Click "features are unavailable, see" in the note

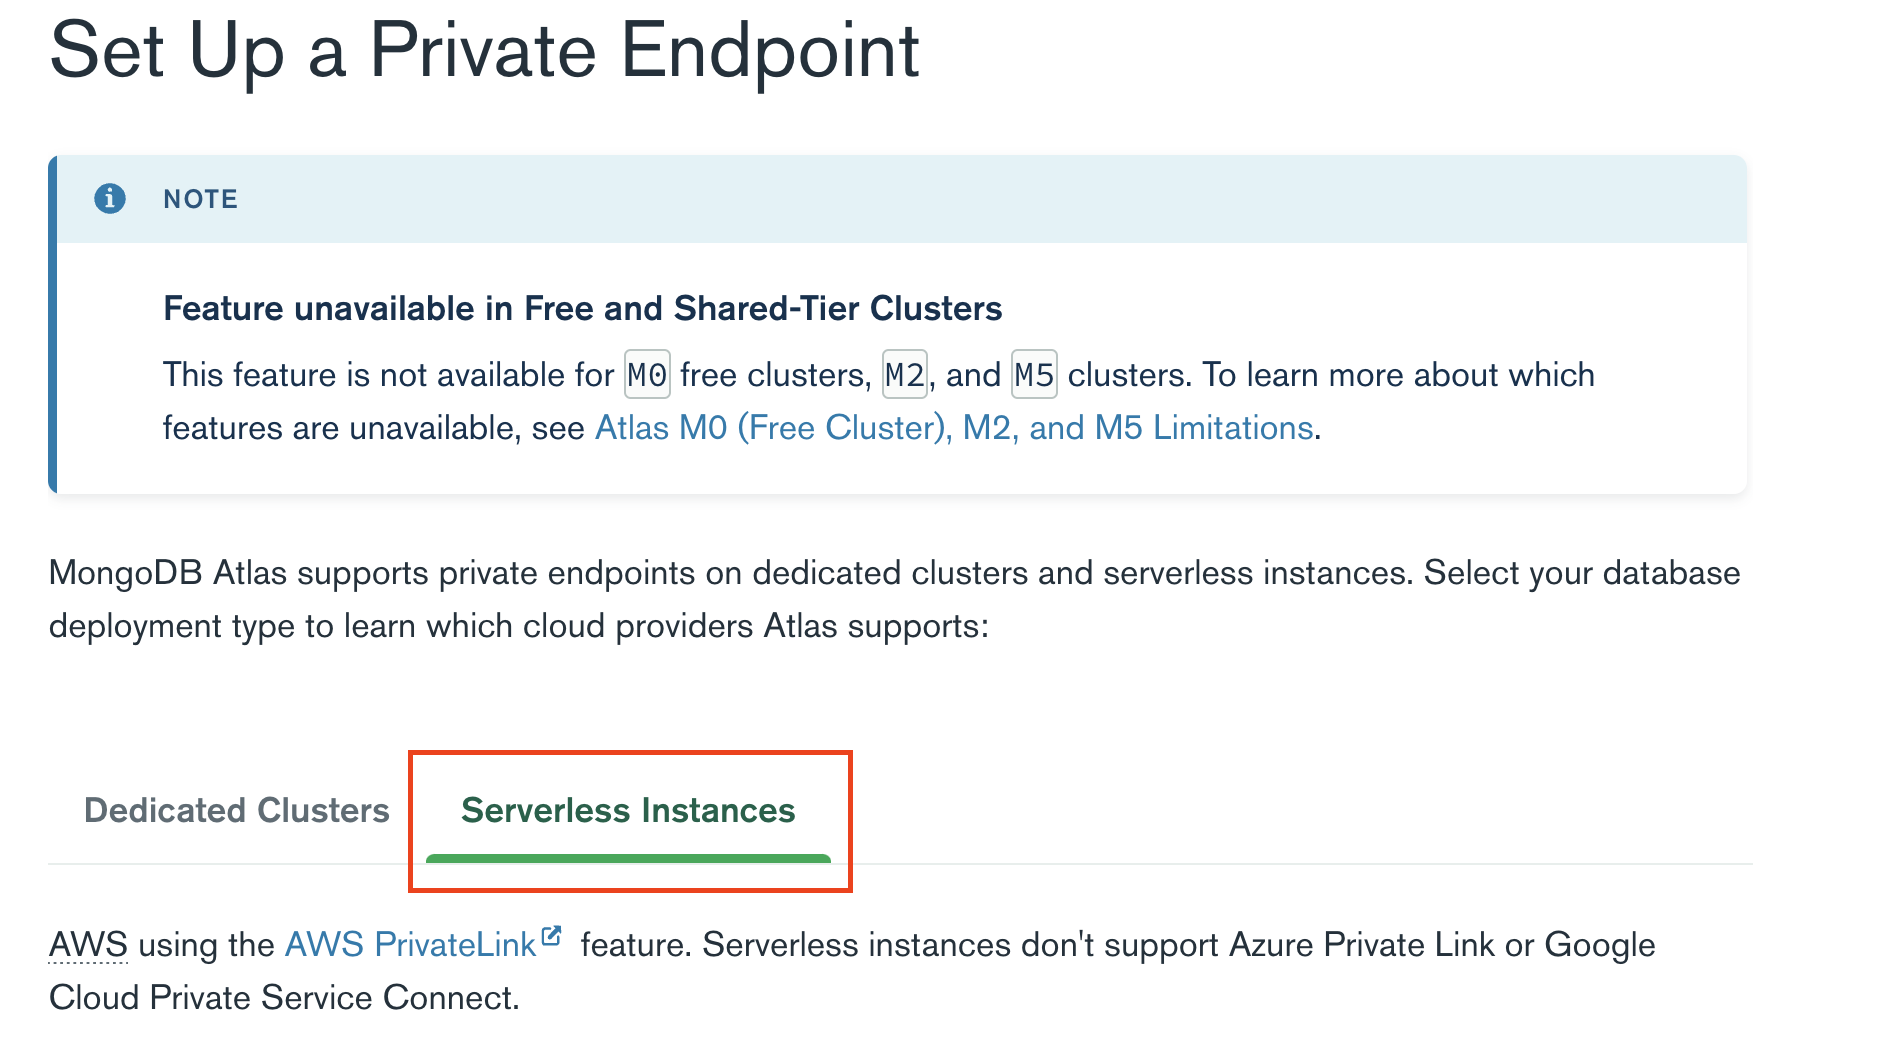pyautogui.click(x=373, y=428)
